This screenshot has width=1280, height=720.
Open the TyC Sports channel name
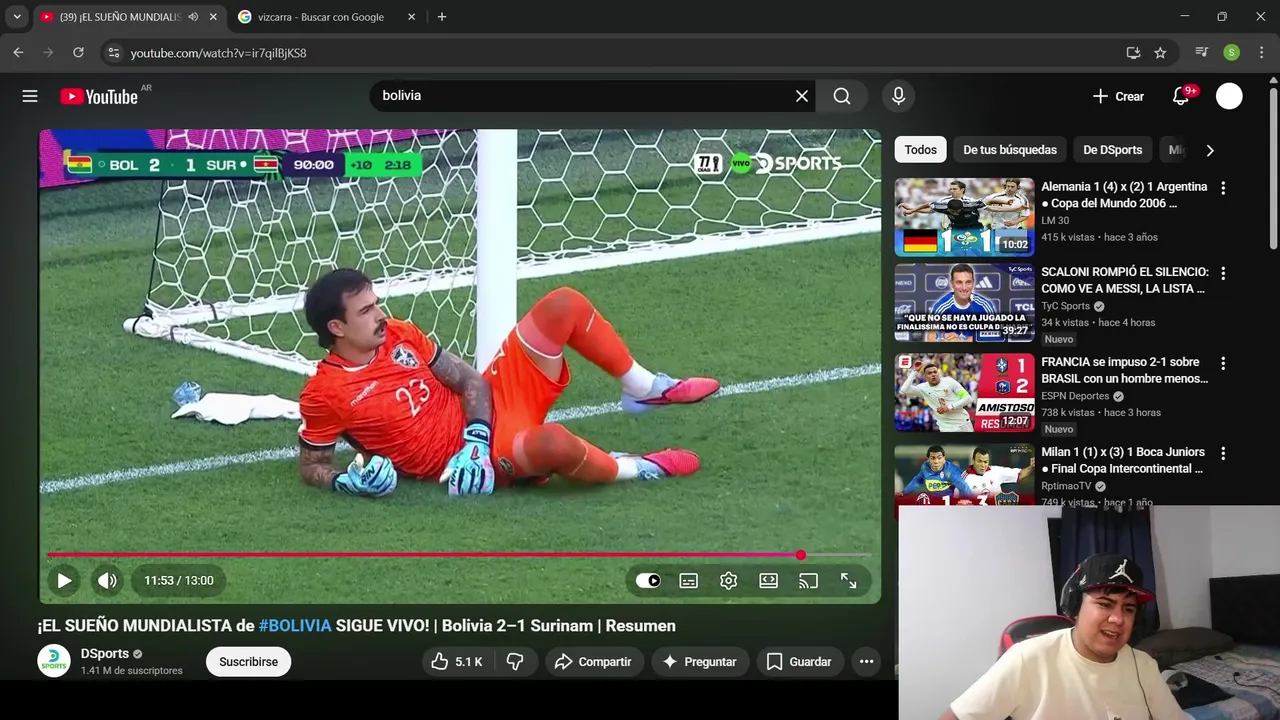coord(1066,306)
